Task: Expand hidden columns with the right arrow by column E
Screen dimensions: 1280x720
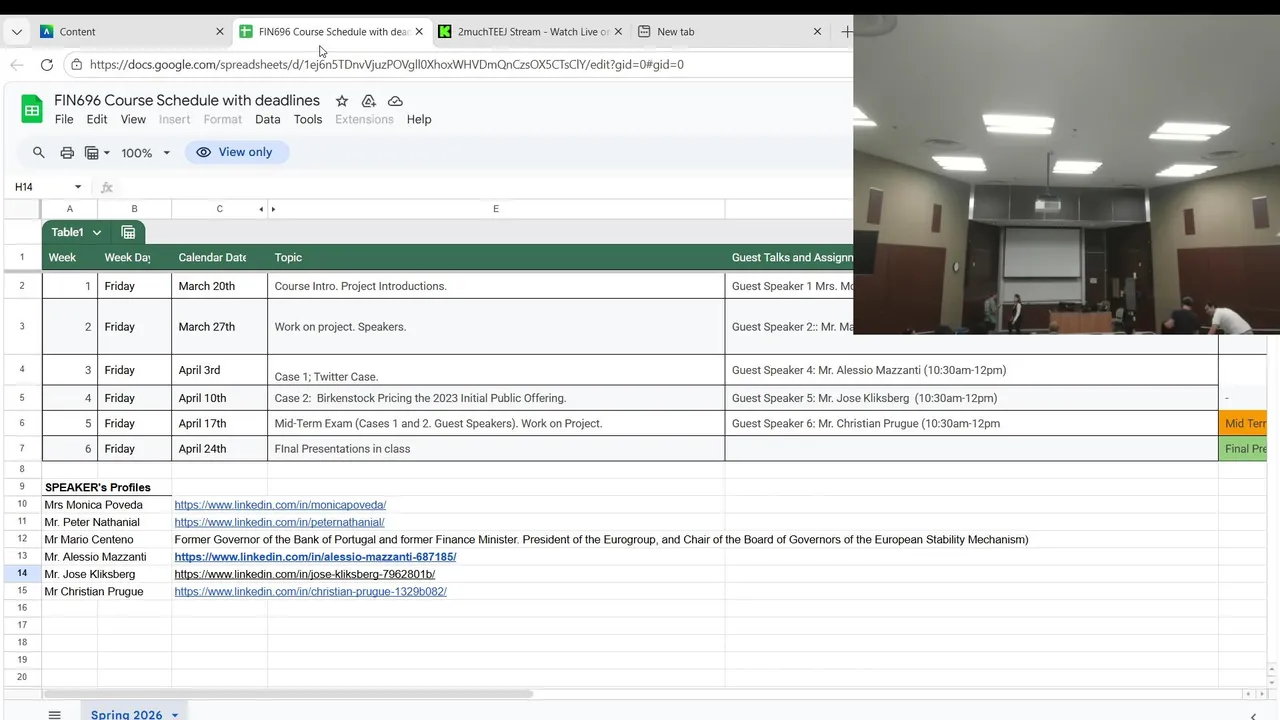Action: tap(273, 209)
